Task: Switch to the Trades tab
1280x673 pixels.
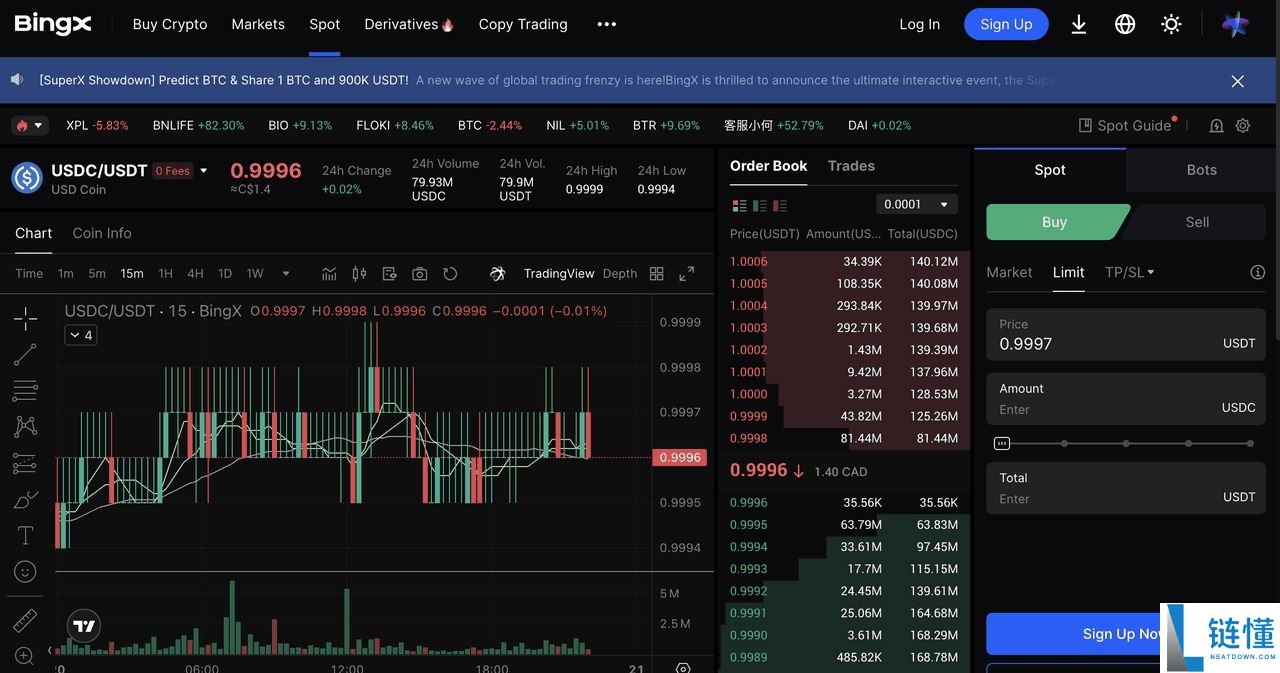Action: 851,166
